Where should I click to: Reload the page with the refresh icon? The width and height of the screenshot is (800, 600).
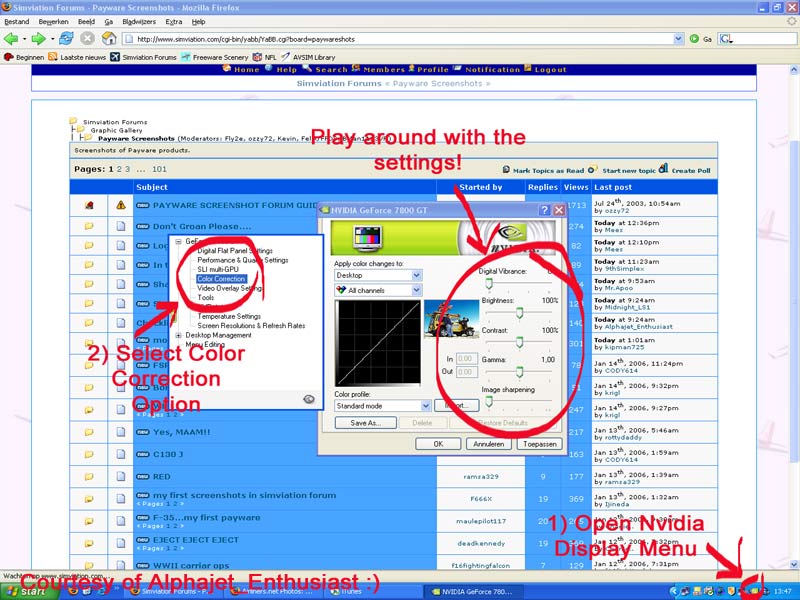[66, 39]
